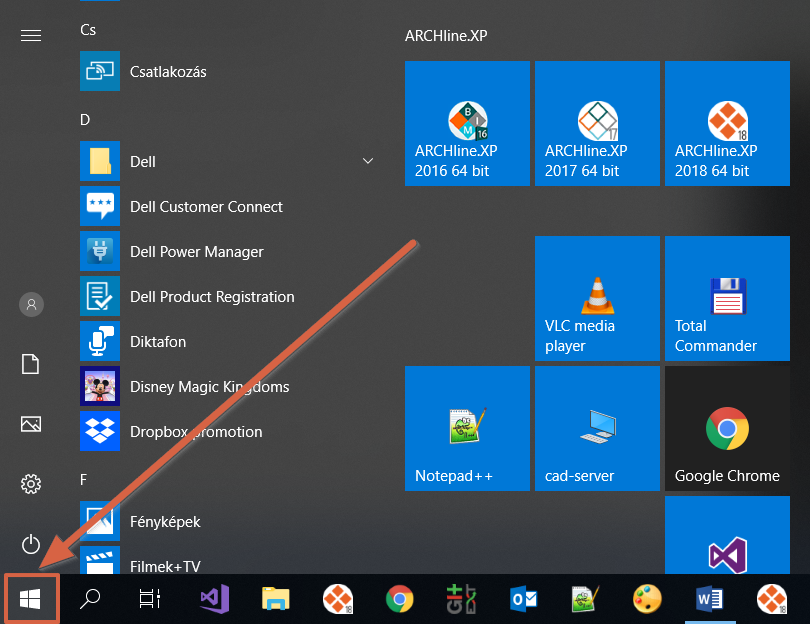Click the D letter group header

pyautogui.click(x=85, y=120)
